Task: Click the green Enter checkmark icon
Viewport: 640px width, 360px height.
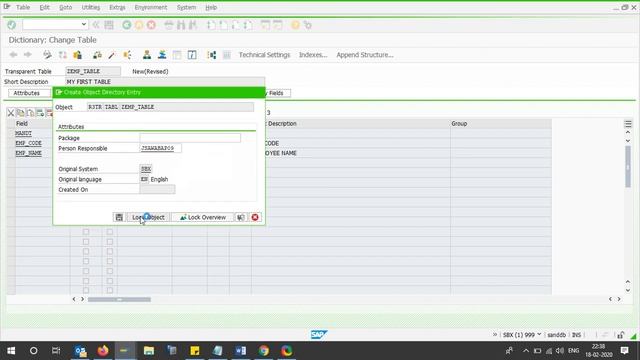Action: tap(11, 25)
